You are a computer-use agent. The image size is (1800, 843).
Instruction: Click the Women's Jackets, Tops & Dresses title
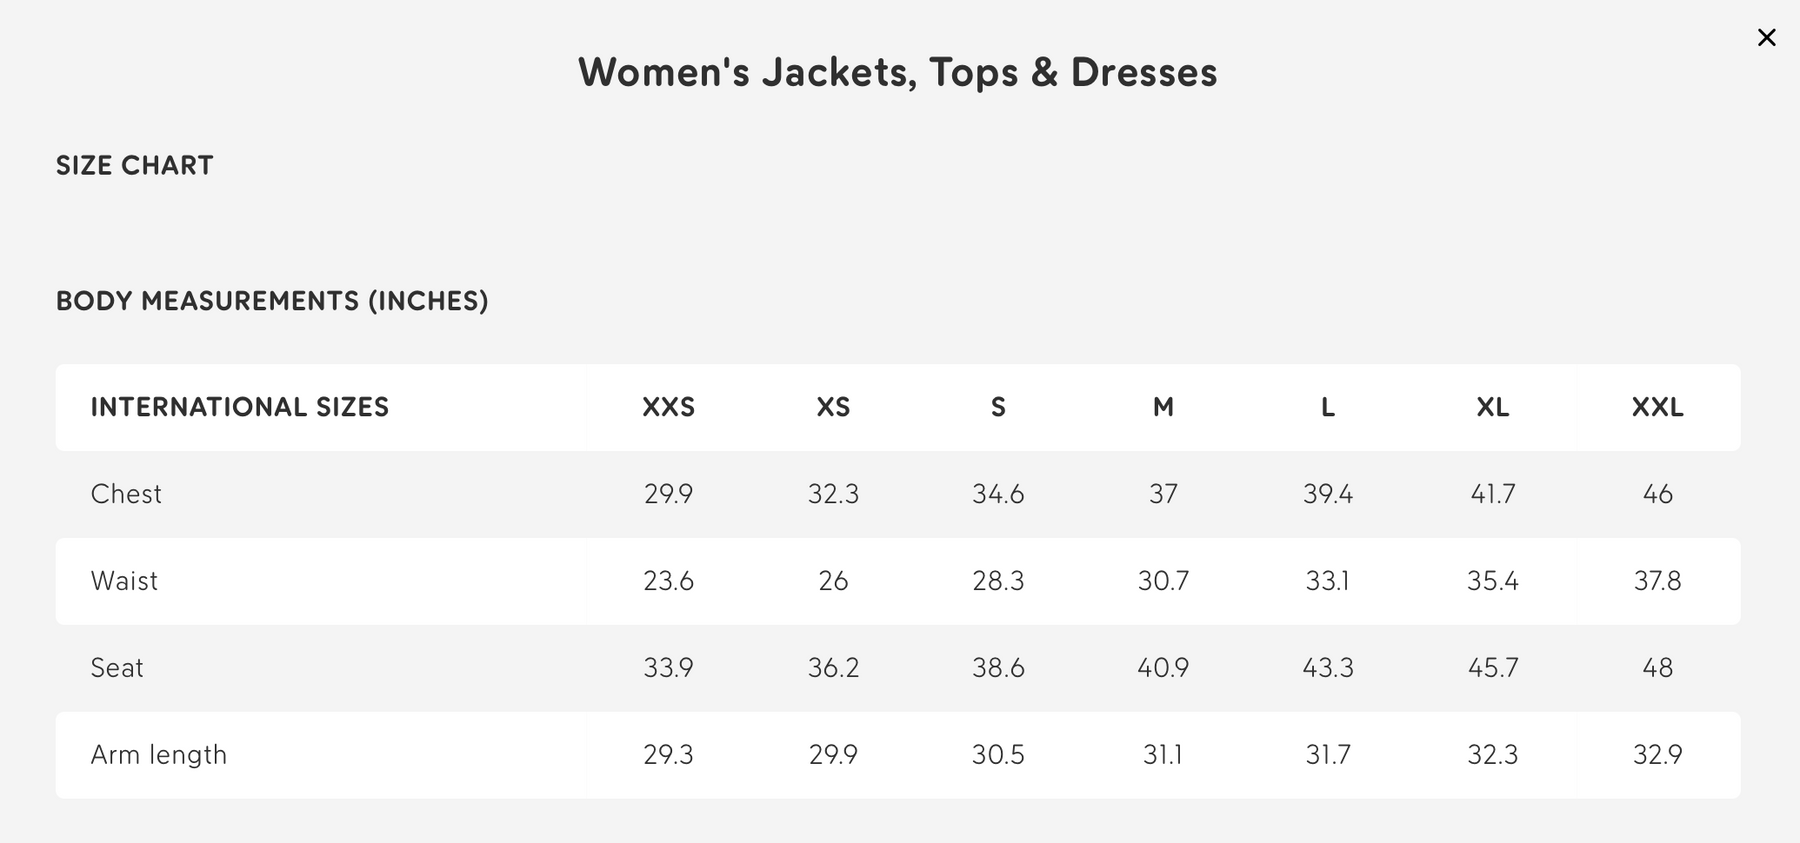[x=898, y=72]
